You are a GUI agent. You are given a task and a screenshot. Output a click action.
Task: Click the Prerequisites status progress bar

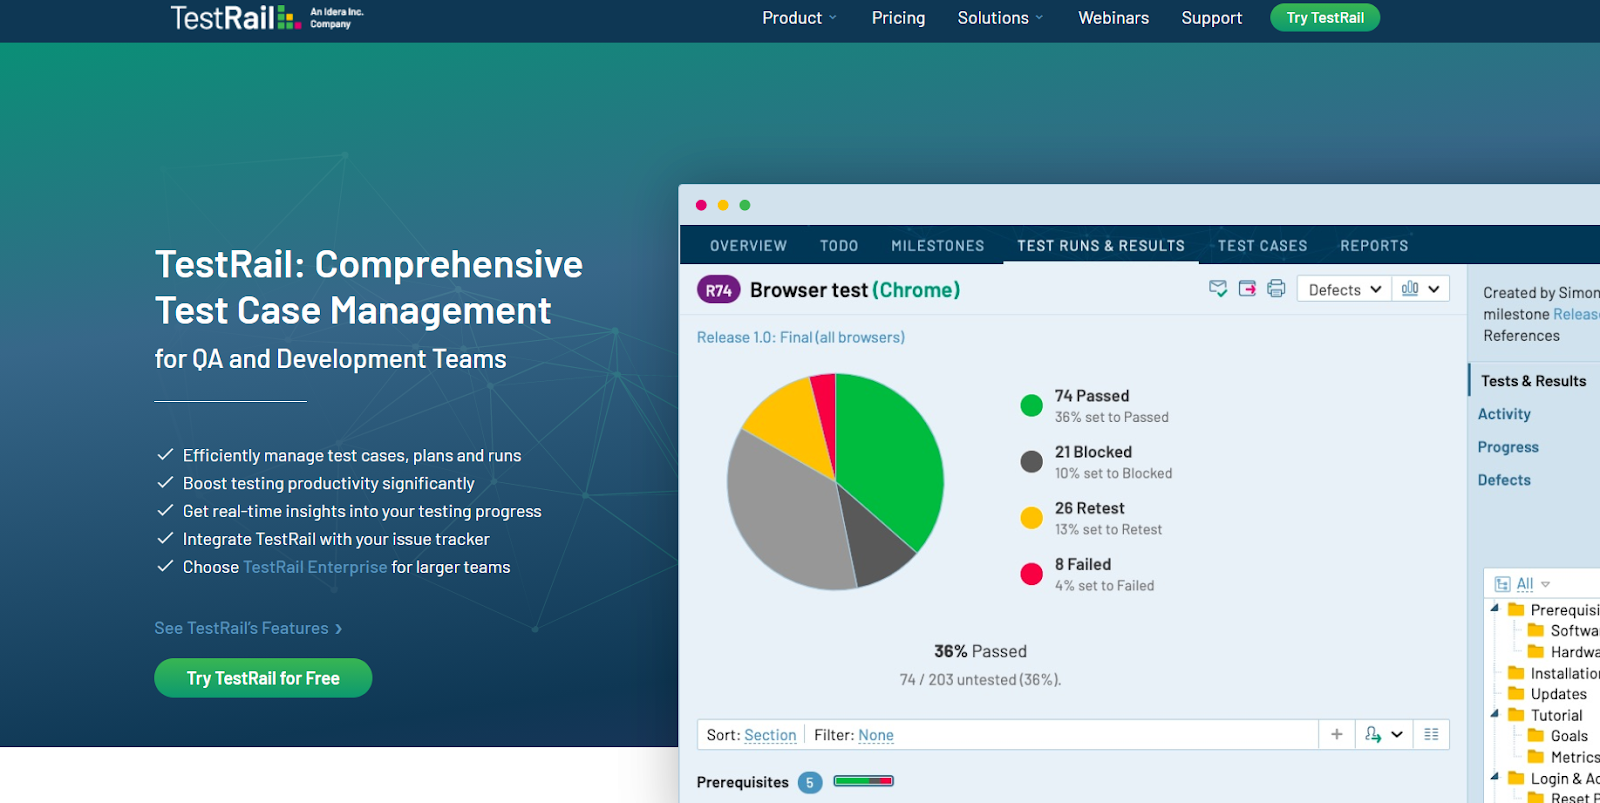pos(863,781)
